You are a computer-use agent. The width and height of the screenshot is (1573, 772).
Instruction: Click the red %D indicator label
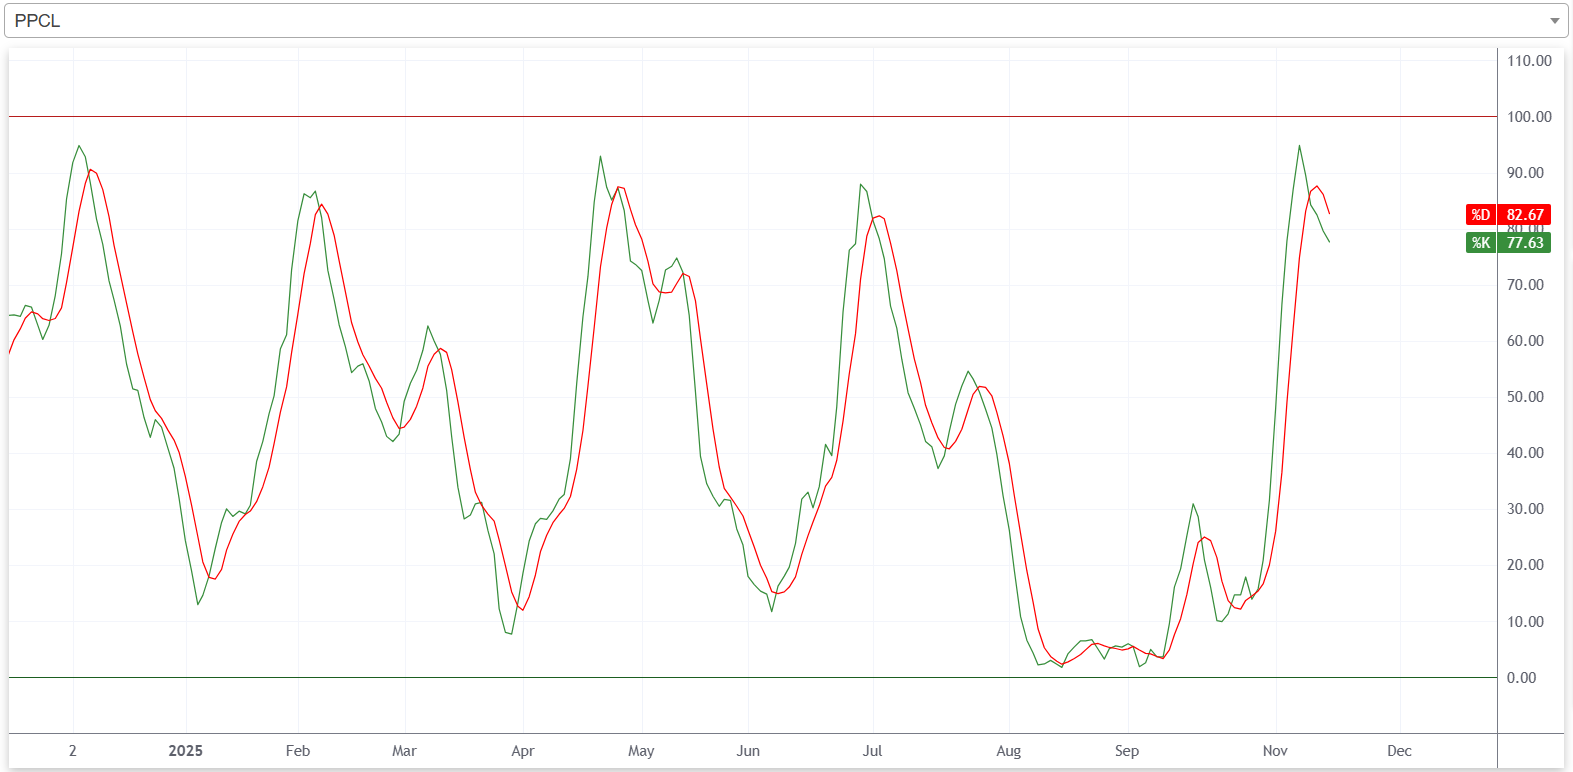pyautogui.click(x=1481, y=215)
